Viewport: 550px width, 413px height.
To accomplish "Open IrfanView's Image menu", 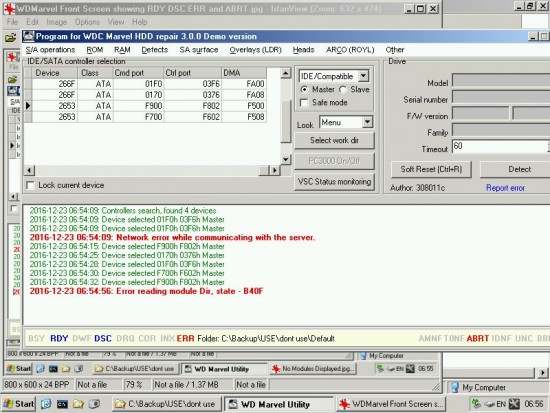I will pyautogui.click(x=56, y=22).
